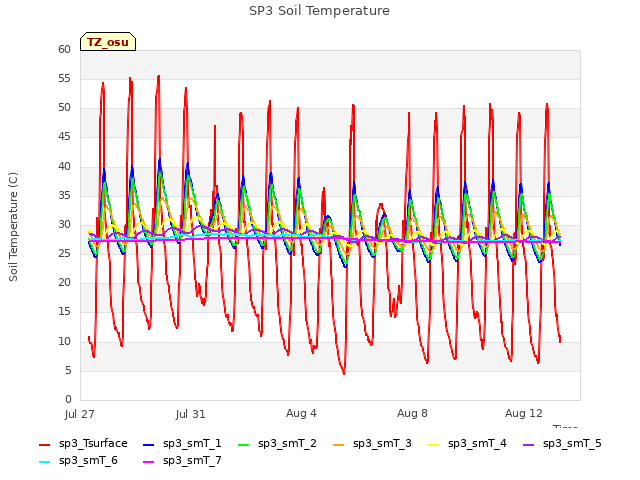640x480 pixels.
Task: Click the 10 y-axis tick label
Action: pyautogui.click(x=64, y=341)
